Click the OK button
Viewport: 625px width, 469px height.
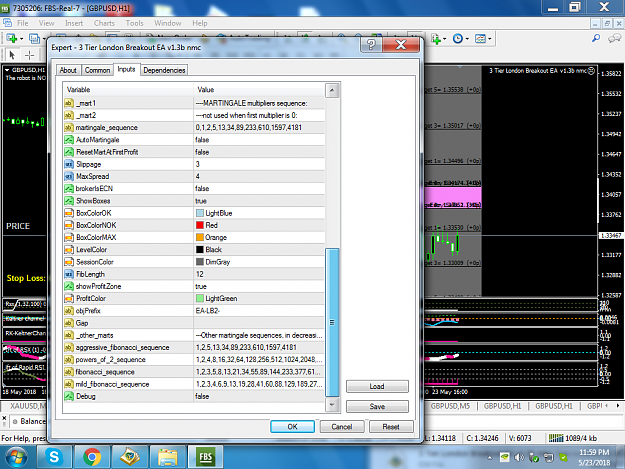click(x=293, y=426)
